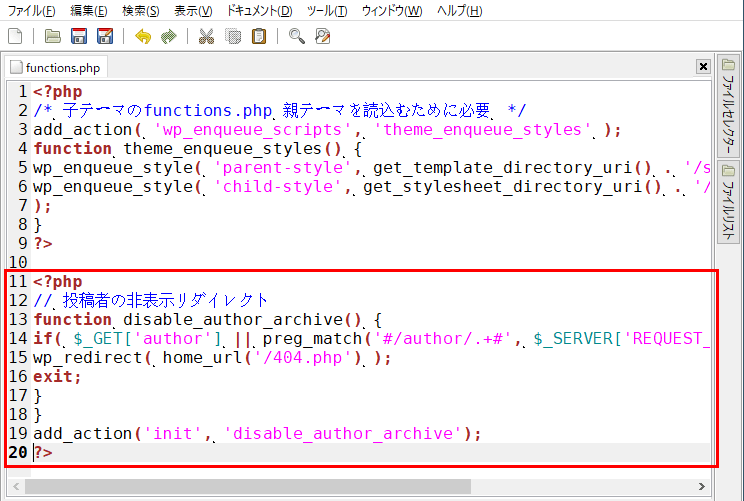The height and width of the screenshot is (501, 744).
Task: Click get_stylesheet_directory_uri() on line 6
Action: (x=512, y=186)
